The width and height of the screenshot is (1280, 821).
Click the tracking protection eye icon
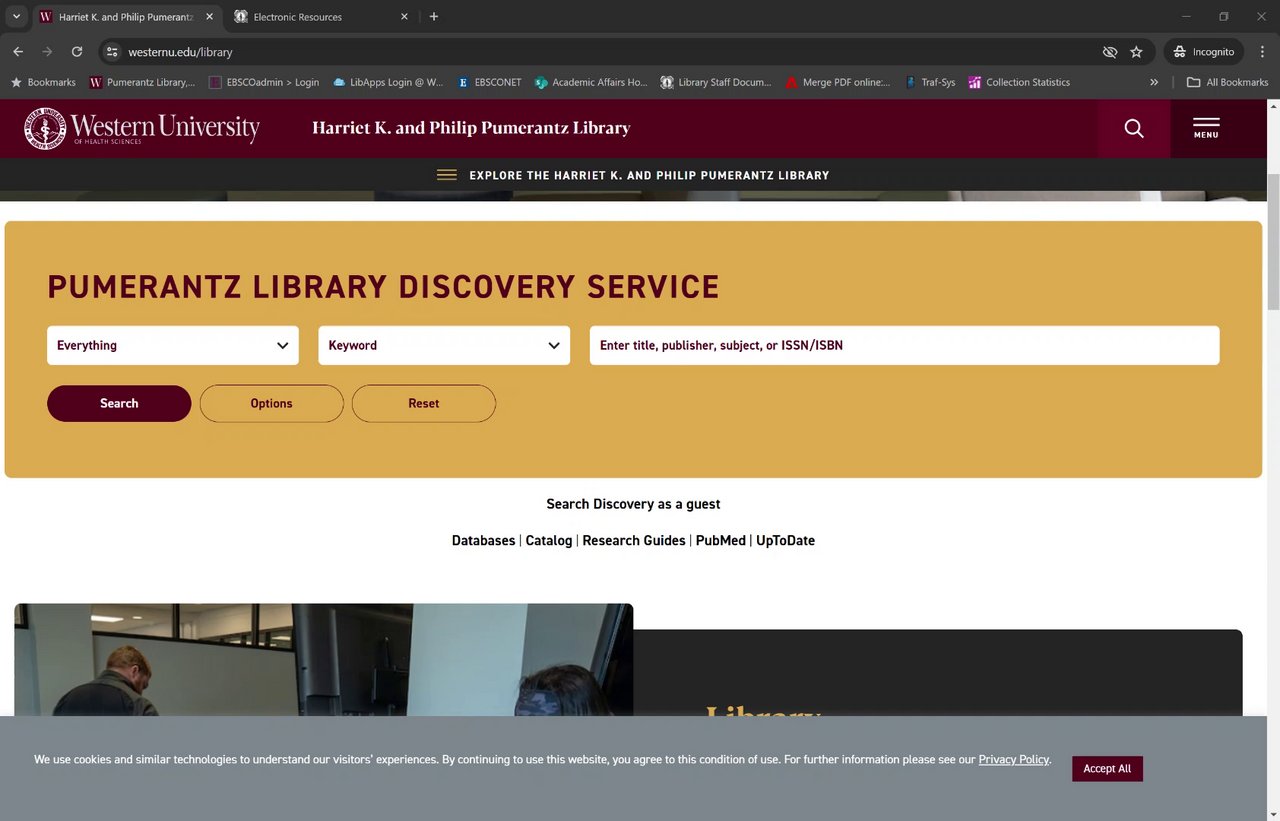[x=1109, y=52]
